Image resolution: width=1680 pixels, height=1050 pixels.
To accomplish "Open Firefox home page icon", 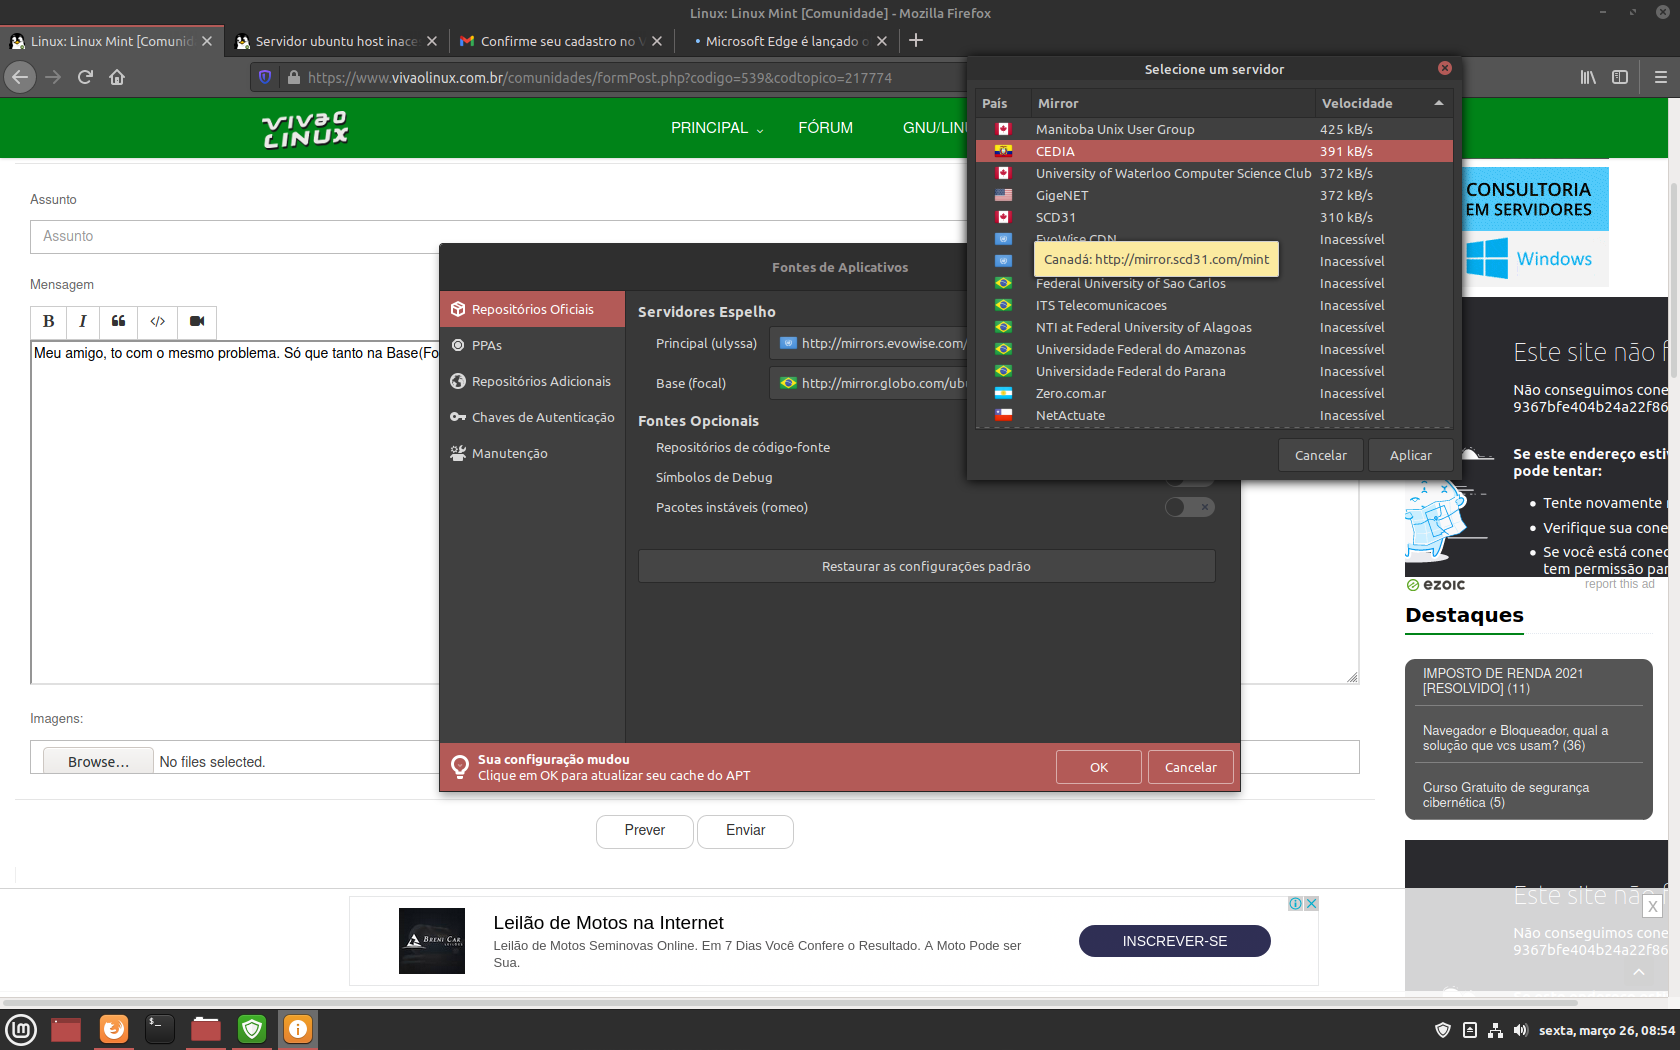I will (x=117, y=77).
